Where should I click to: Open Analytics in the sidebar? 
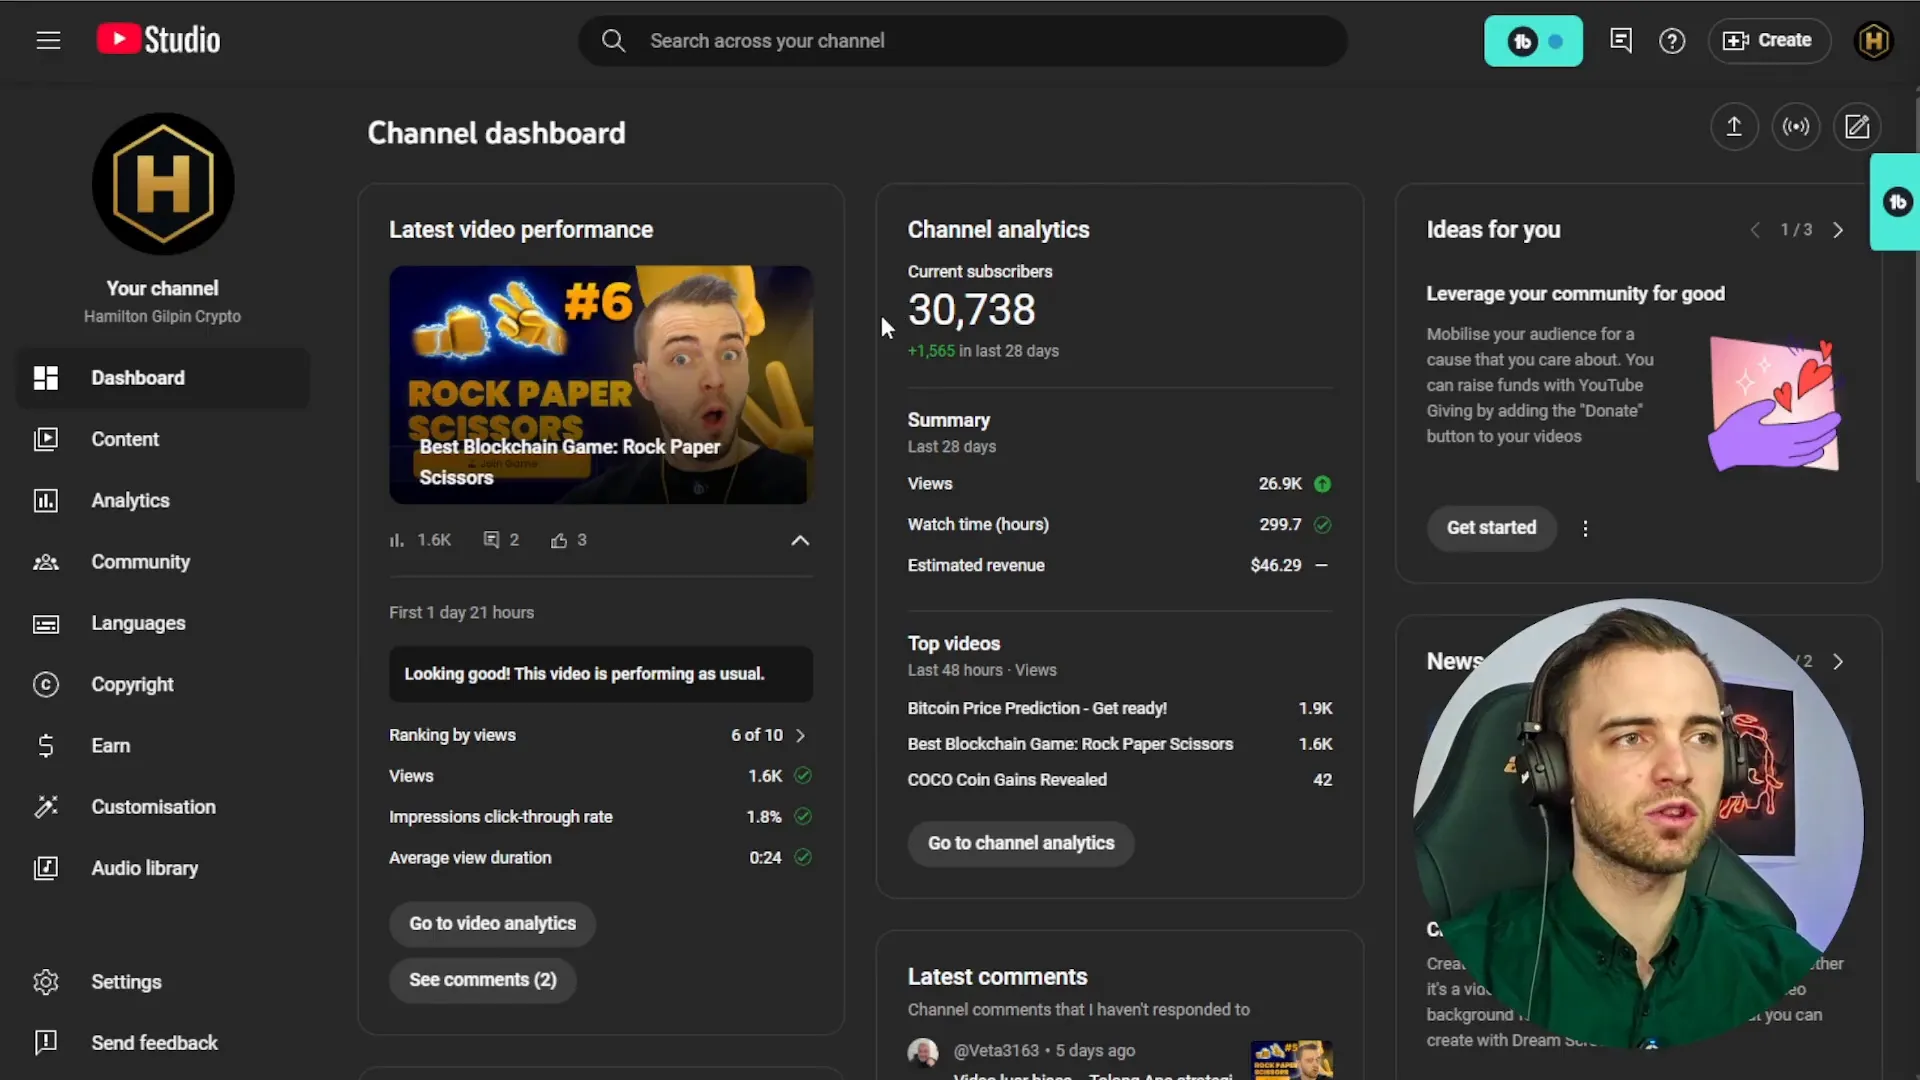[x=163, y=500]
